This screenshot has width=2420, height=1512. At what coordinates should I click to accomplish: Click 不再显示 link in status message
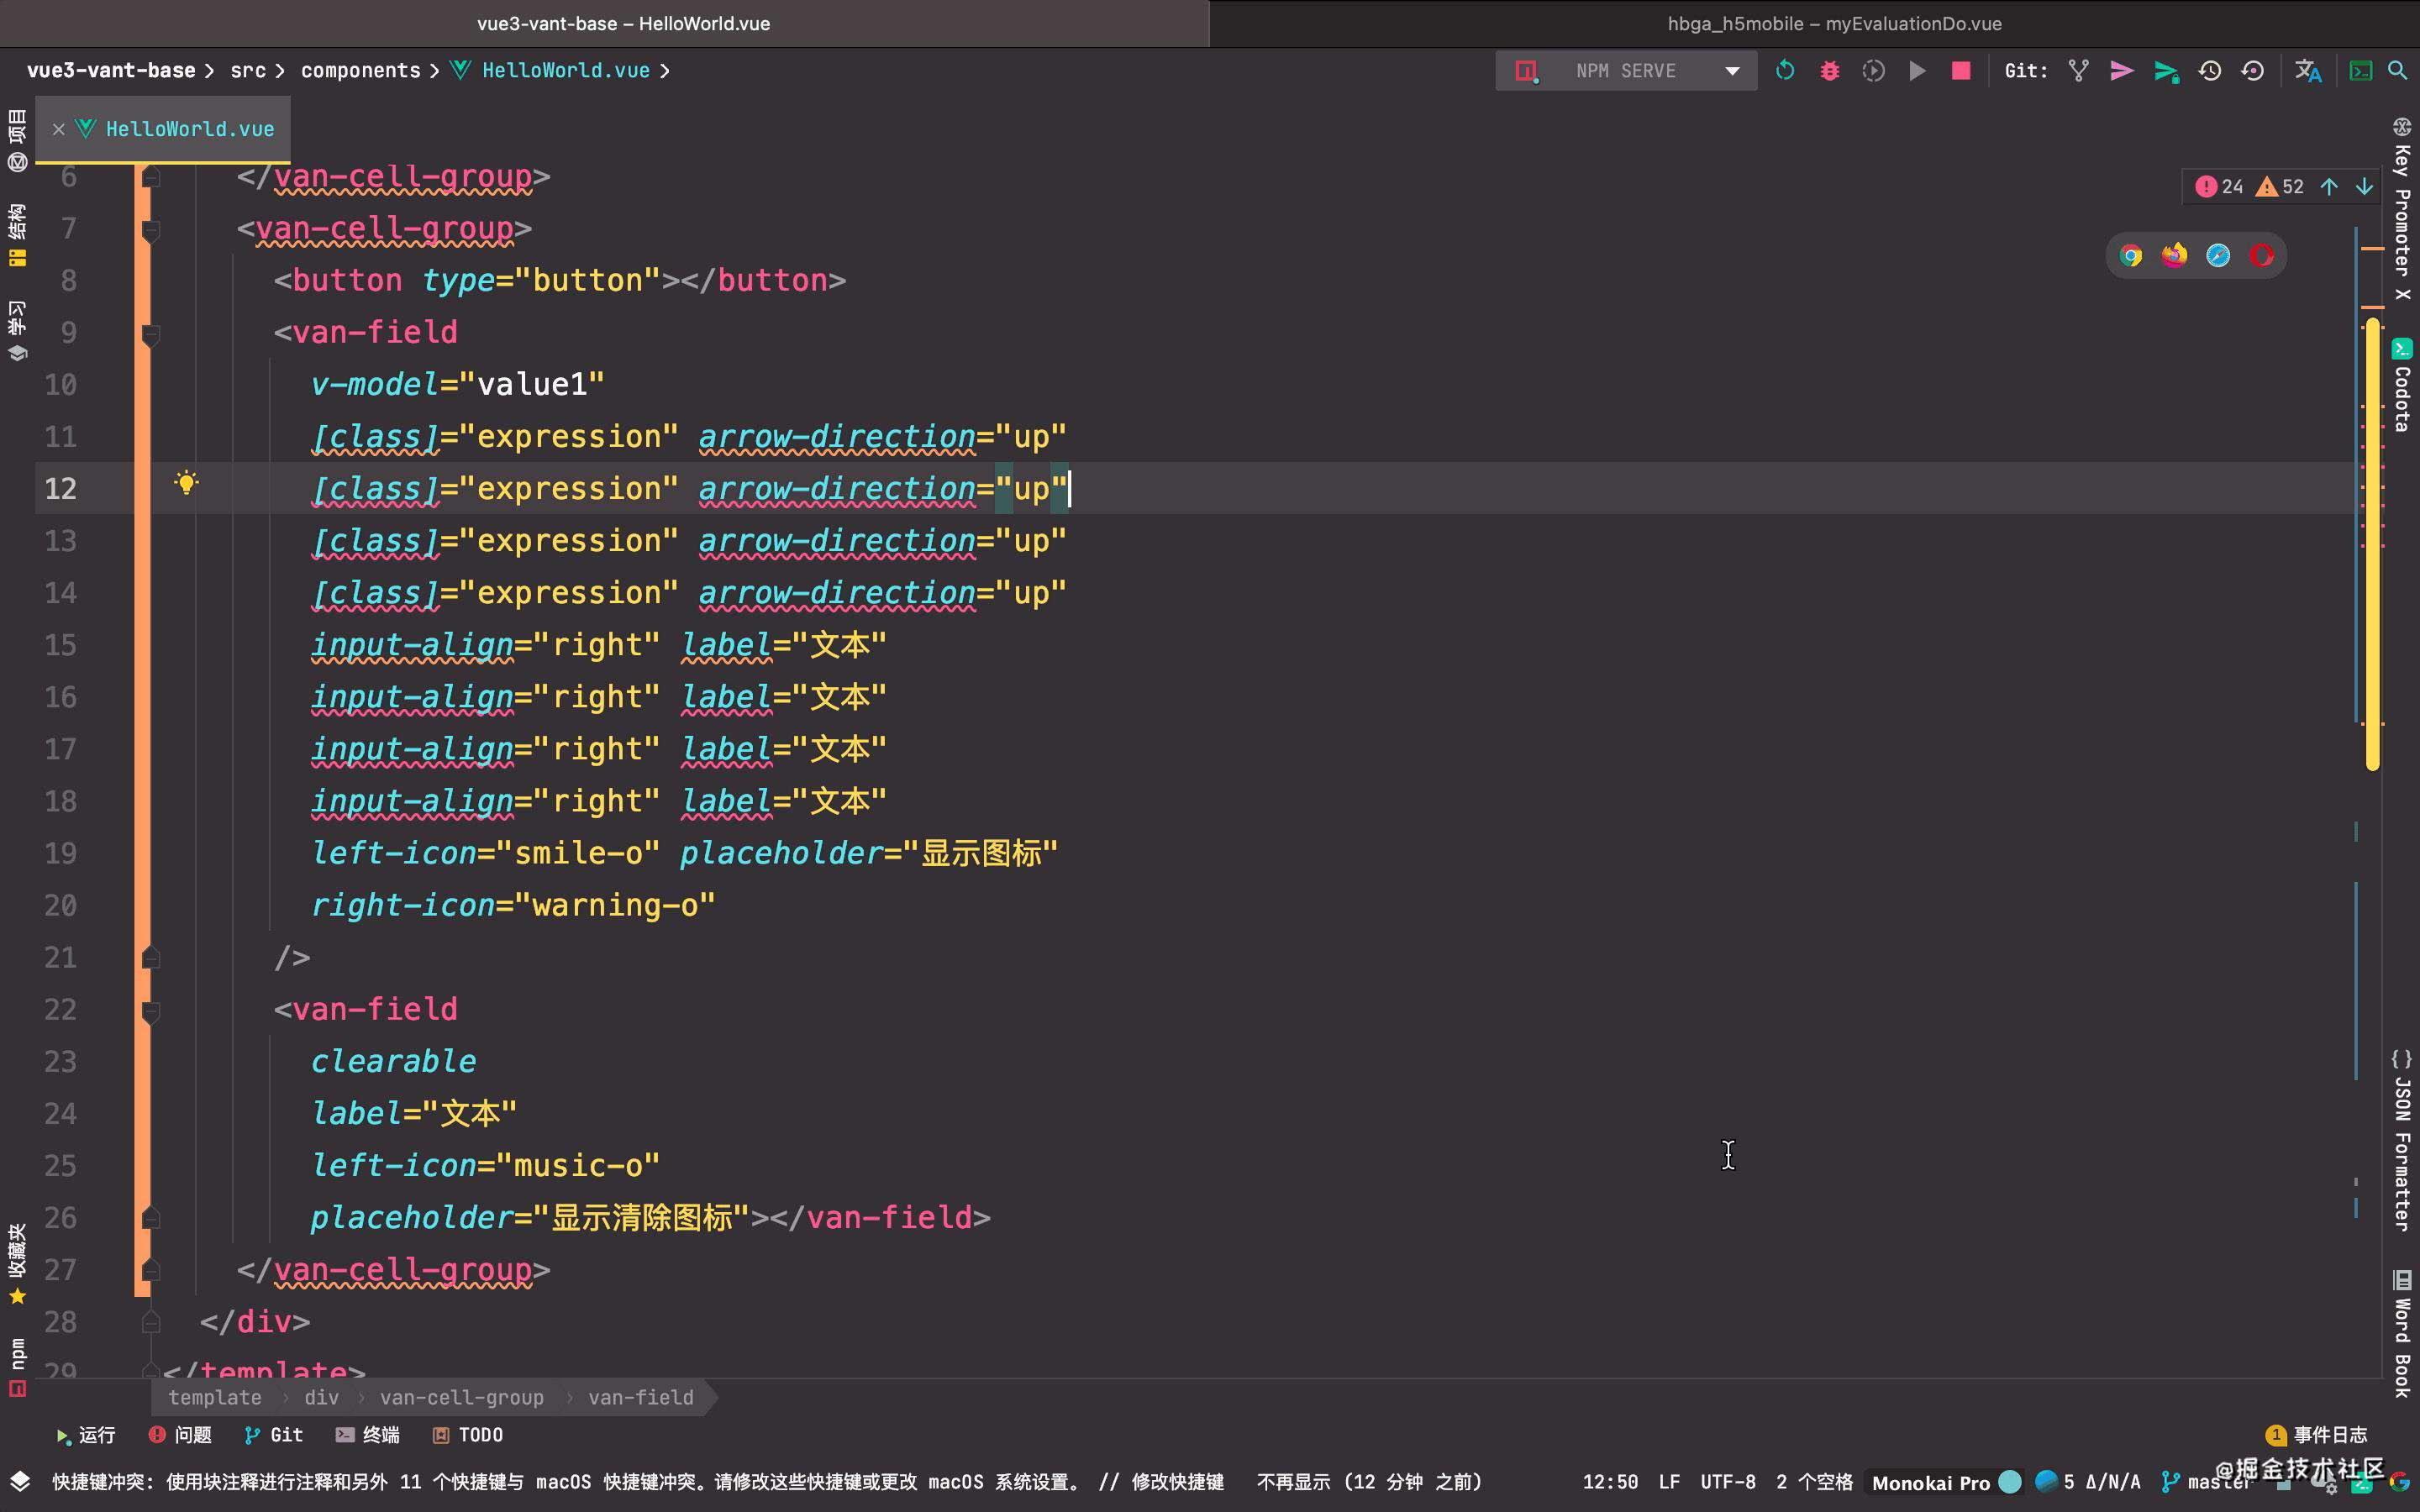coord(1293,1482)
